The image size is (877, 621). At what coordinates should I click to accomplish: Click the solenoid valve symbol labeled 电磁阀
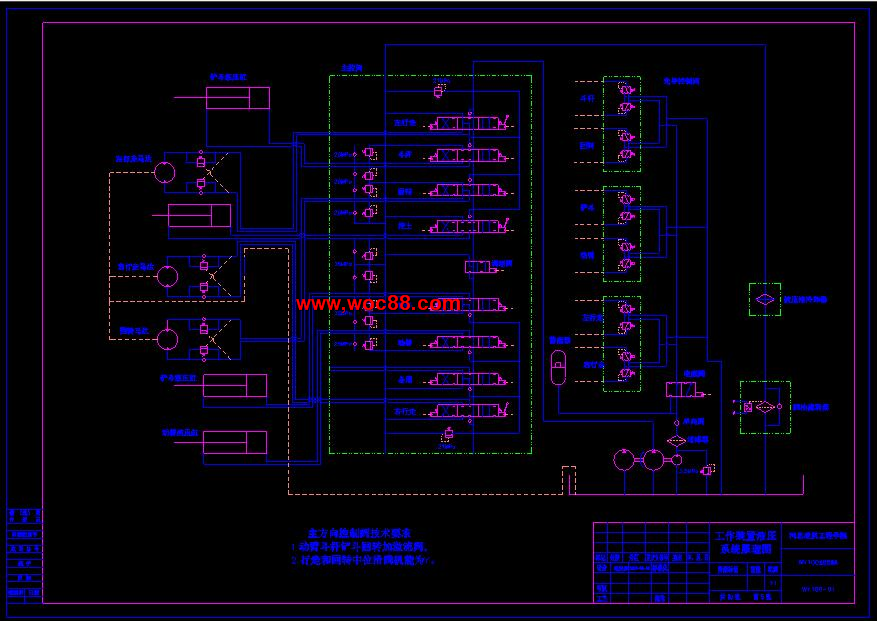[x=685, y=390]
